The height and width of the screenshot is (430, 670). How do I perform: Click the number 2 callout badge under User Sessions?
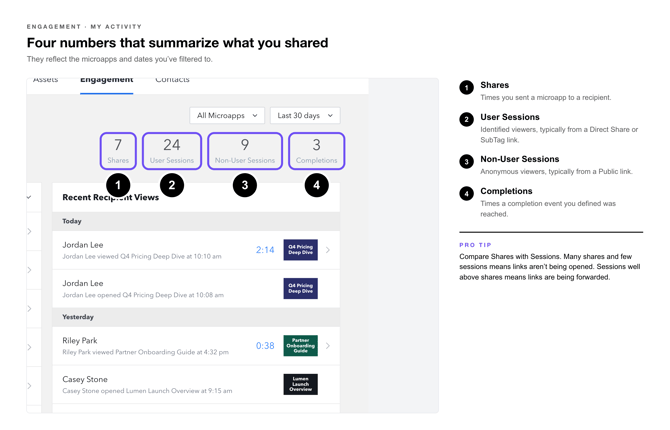[x=172, y=185]
